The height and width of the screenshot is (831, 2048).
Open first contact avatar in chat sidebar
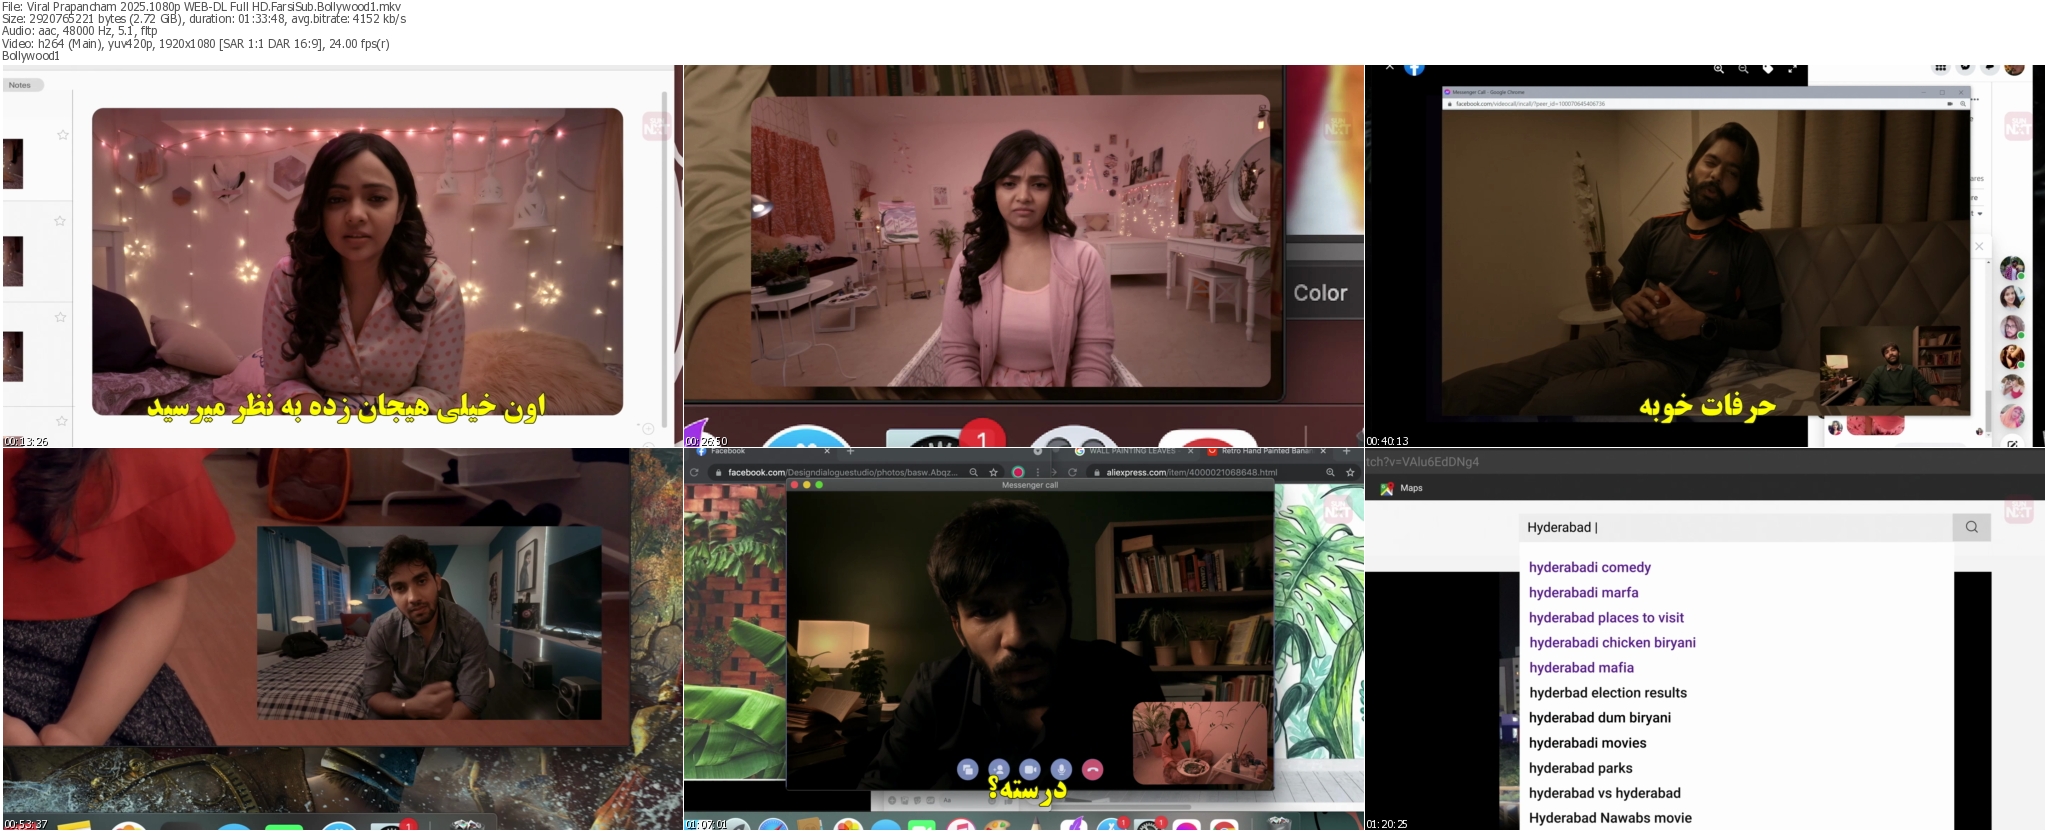click(2012, 268)
